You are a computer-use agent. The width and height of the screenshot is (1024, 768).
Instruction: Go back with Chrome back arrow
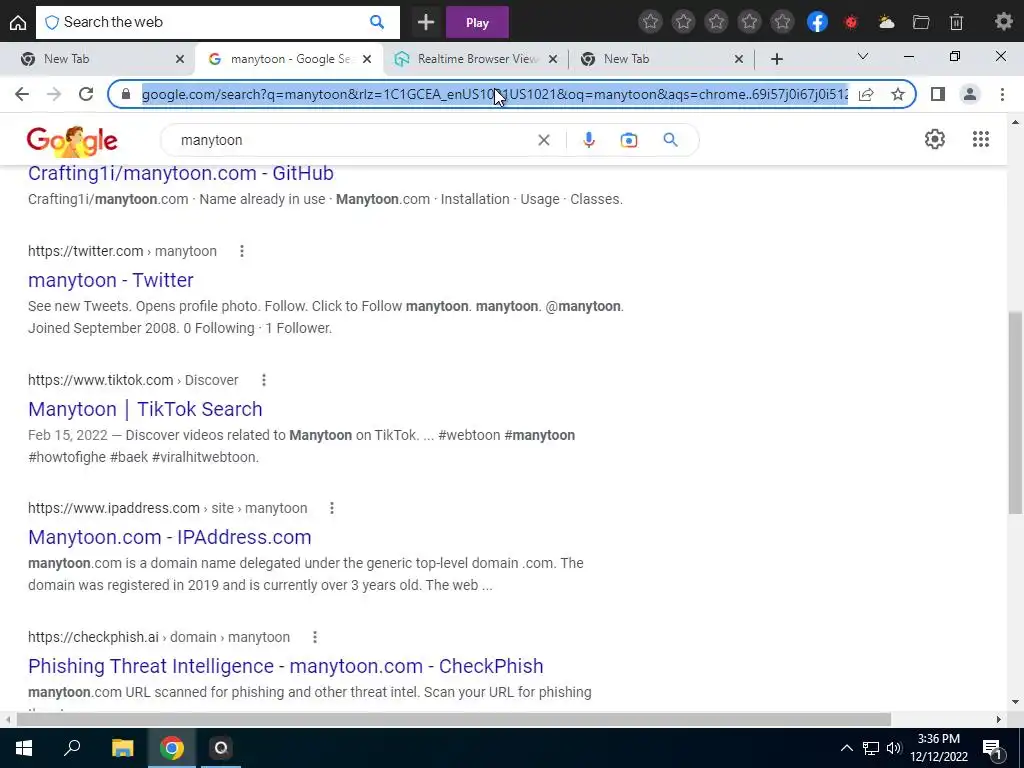click(22, 94)
